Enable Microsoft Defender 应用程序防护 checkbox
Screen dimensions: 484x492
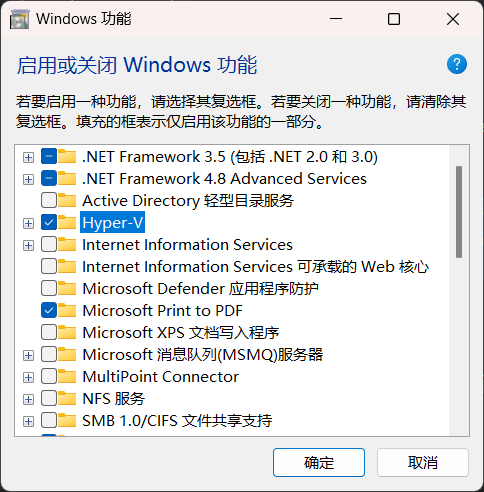pos(49,288)
